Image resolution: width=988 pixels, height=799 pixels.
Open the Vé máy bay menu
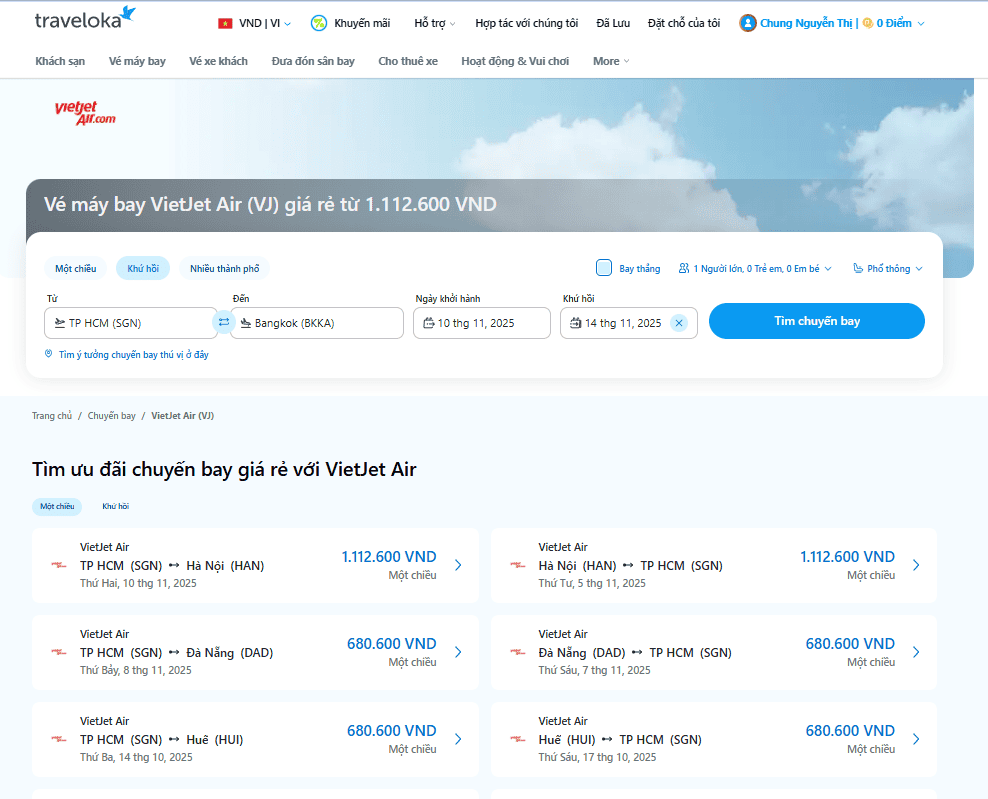pyautogui.click(x=137, y=61)
